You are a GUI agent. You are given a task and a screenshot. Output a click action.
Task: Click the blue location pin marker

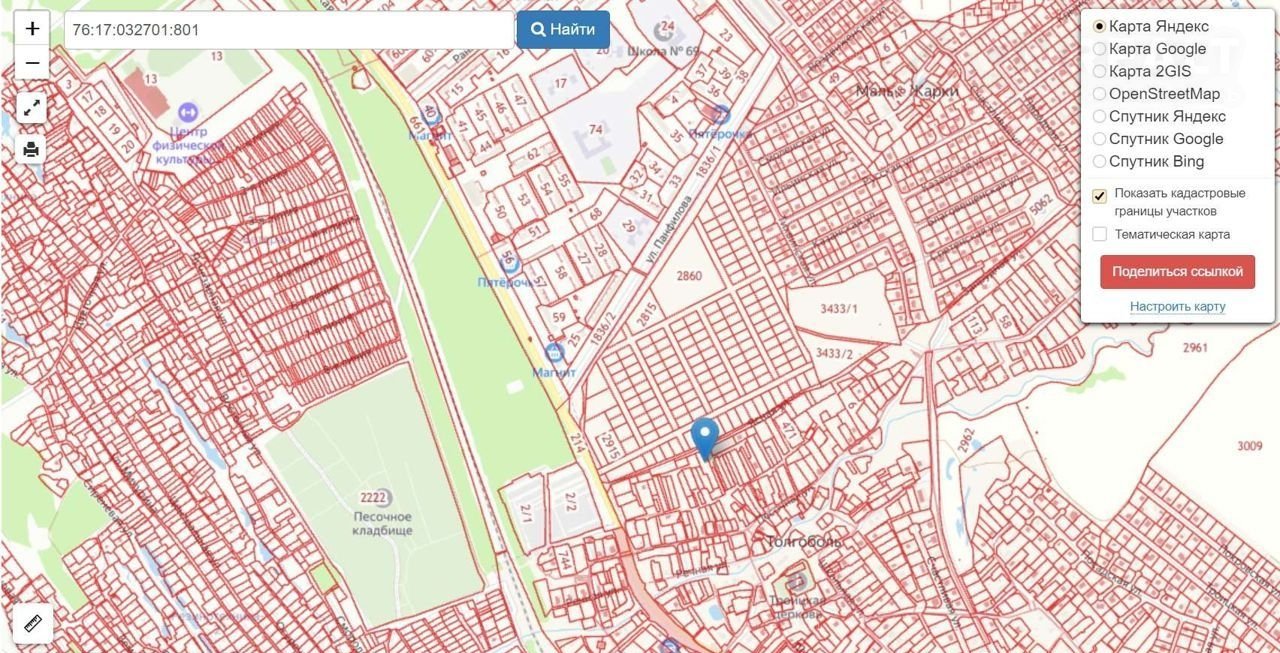click(x=705, y=436)
